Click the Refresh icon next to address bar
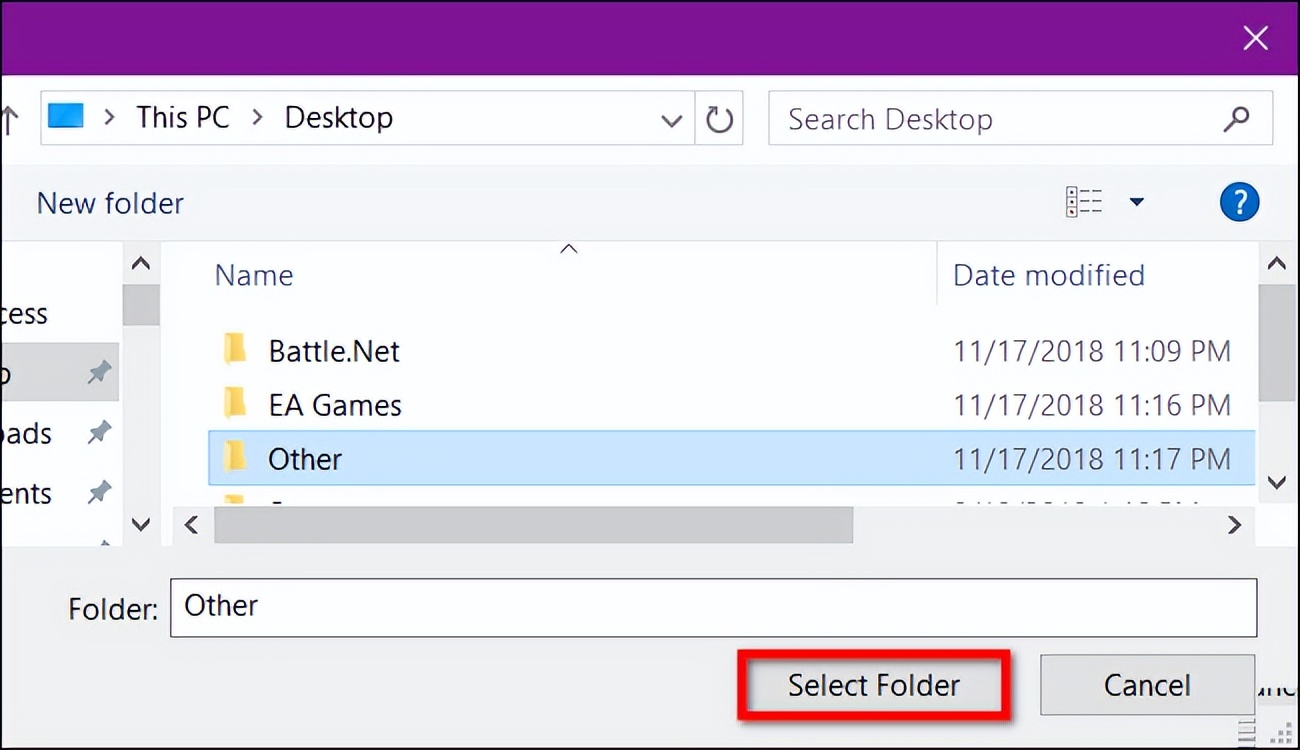 pyautogui.click(x=719, y=120)
